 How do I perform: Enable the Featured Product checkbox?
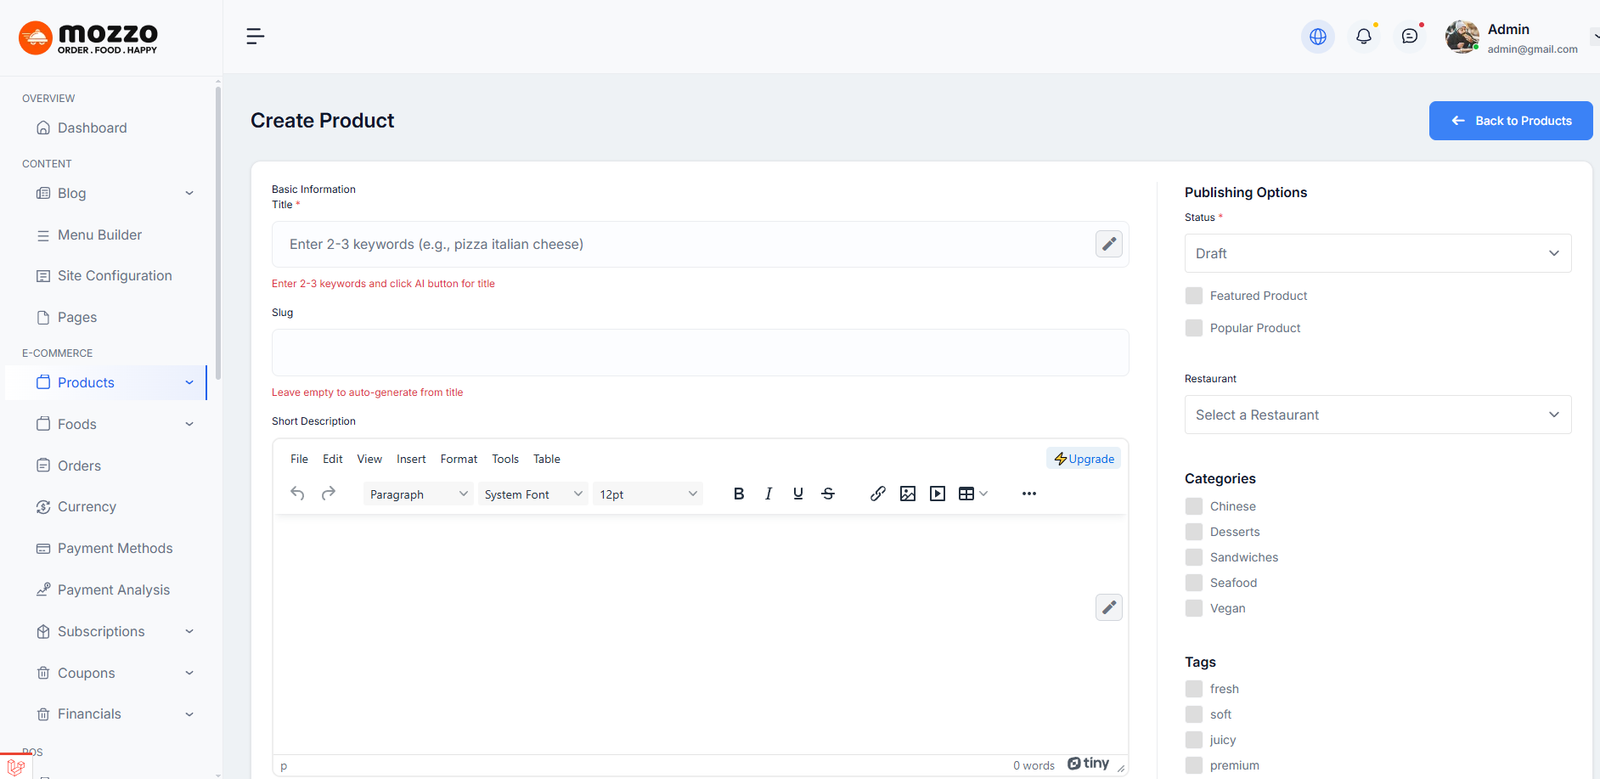[1194, 296]
